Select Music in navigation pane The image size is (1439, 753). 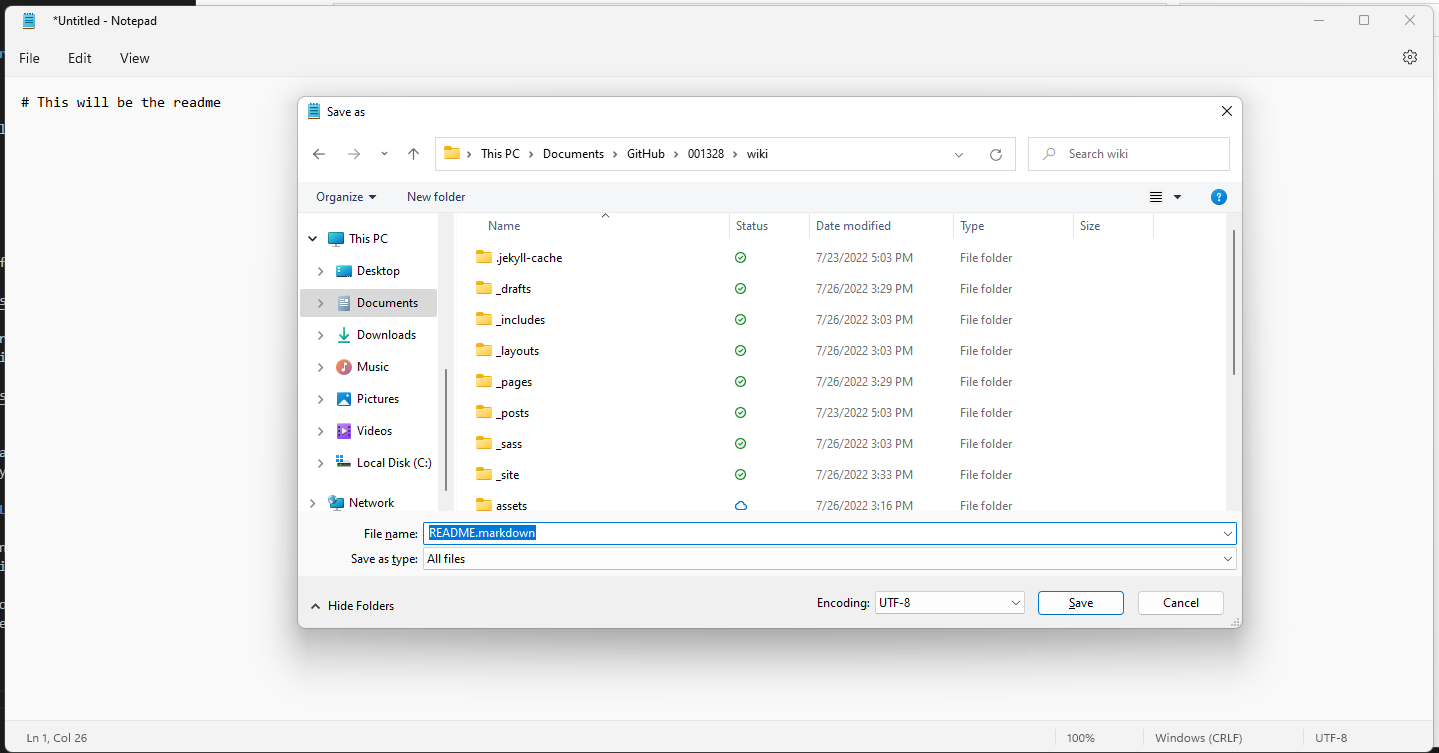pos(372,367)
